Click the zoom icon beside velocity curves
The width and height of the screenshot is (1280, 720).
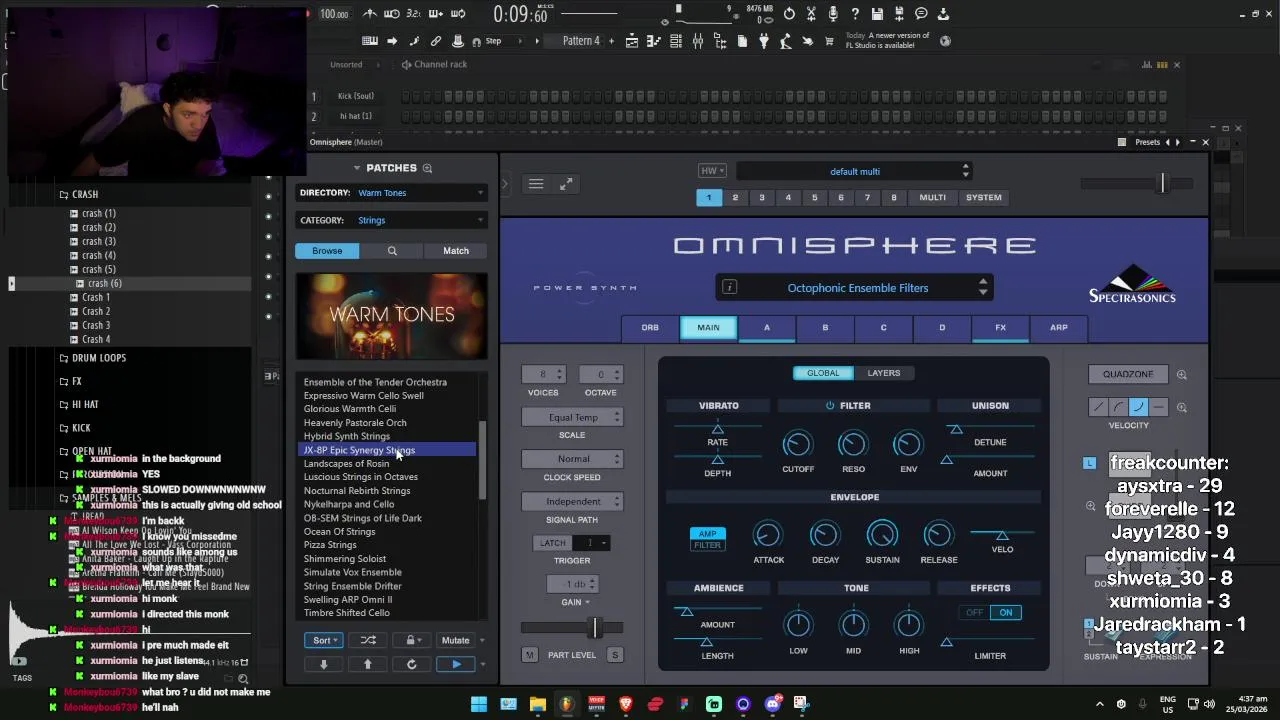(1182, 407)
